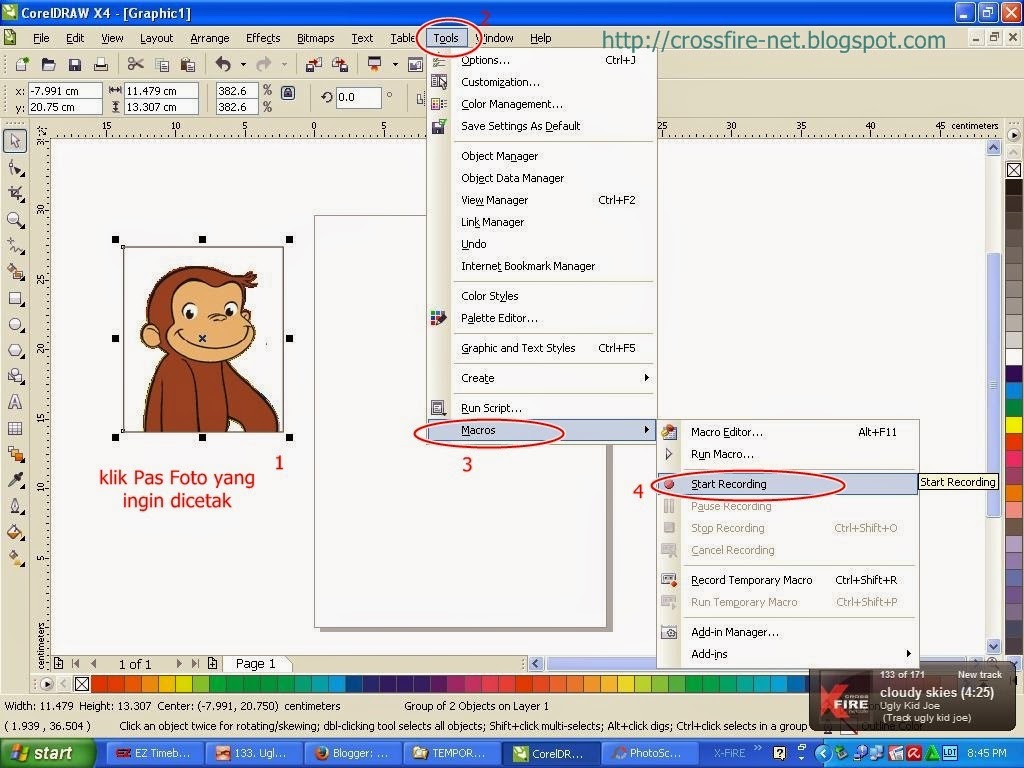Click the Open folder icon
Image resolution: width=1024 pixels, height=768 pixels.
tap(48, 64)
